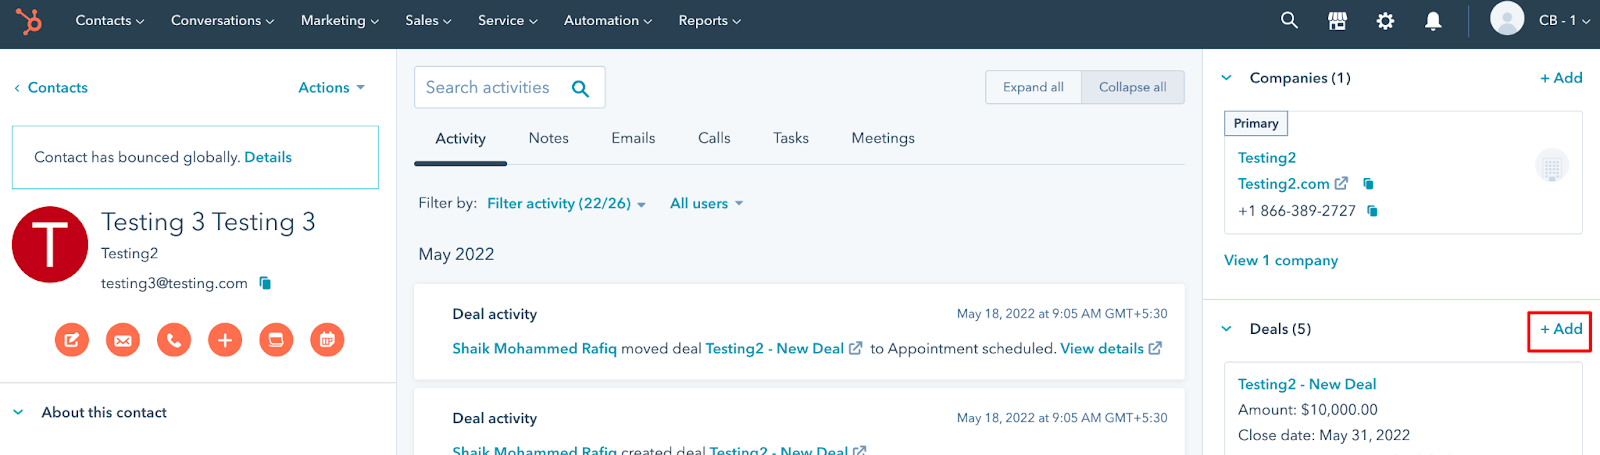Click the orange send email icon

pyautogui.click(x=123, y=340)
